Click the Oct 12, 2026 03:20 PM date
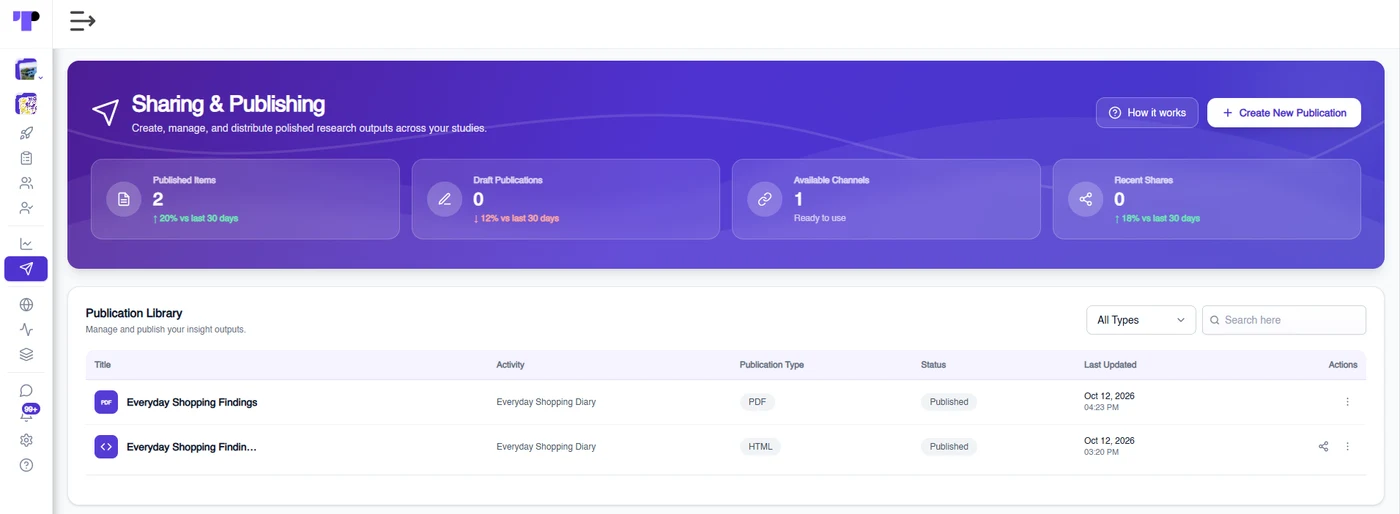This screenshot has width=1400, height=514. (x=1109, y=446)
